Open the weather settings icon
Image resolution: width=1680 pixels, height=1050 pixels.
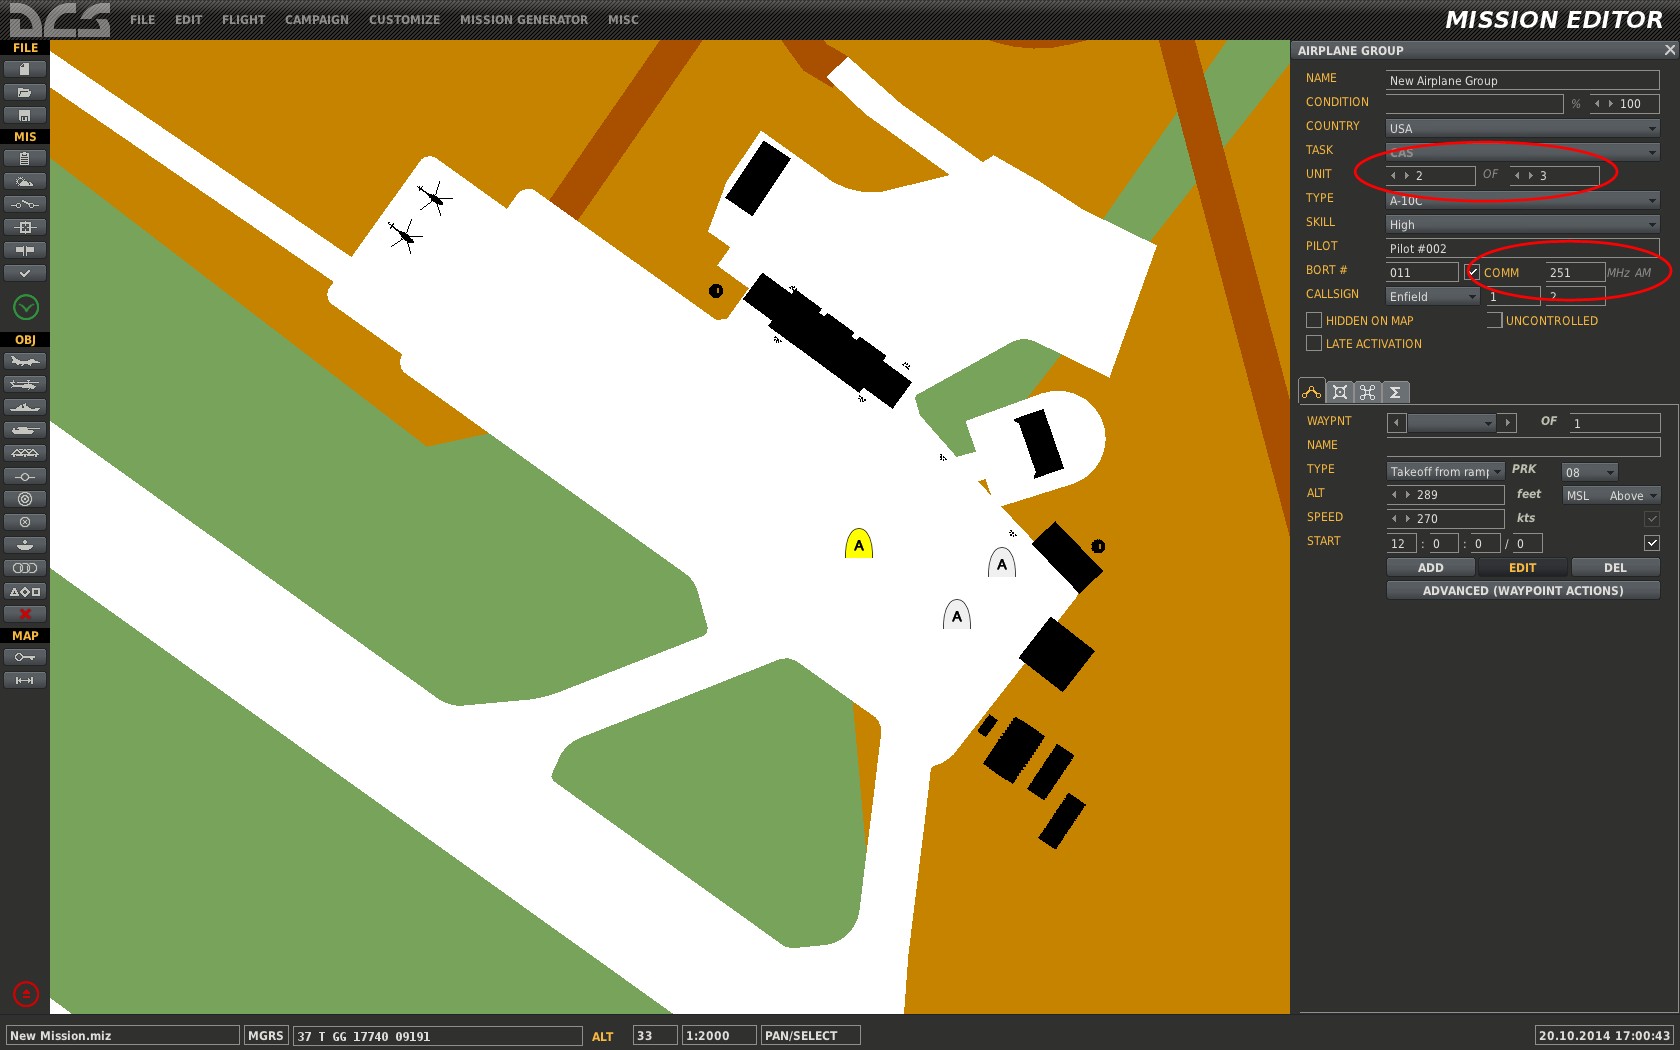[25, 181]
